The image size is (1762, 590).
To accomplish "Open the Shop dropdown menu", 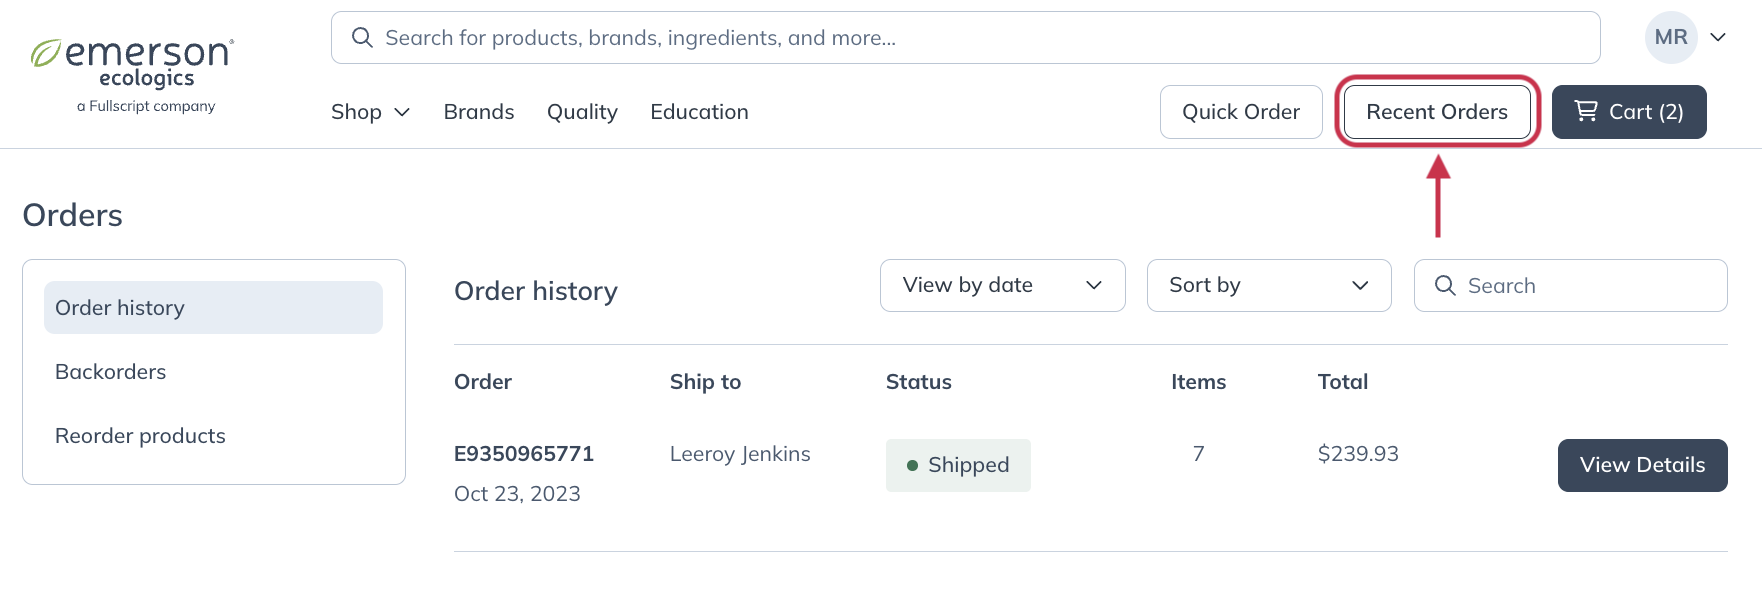I will click(x=370, y=112).
